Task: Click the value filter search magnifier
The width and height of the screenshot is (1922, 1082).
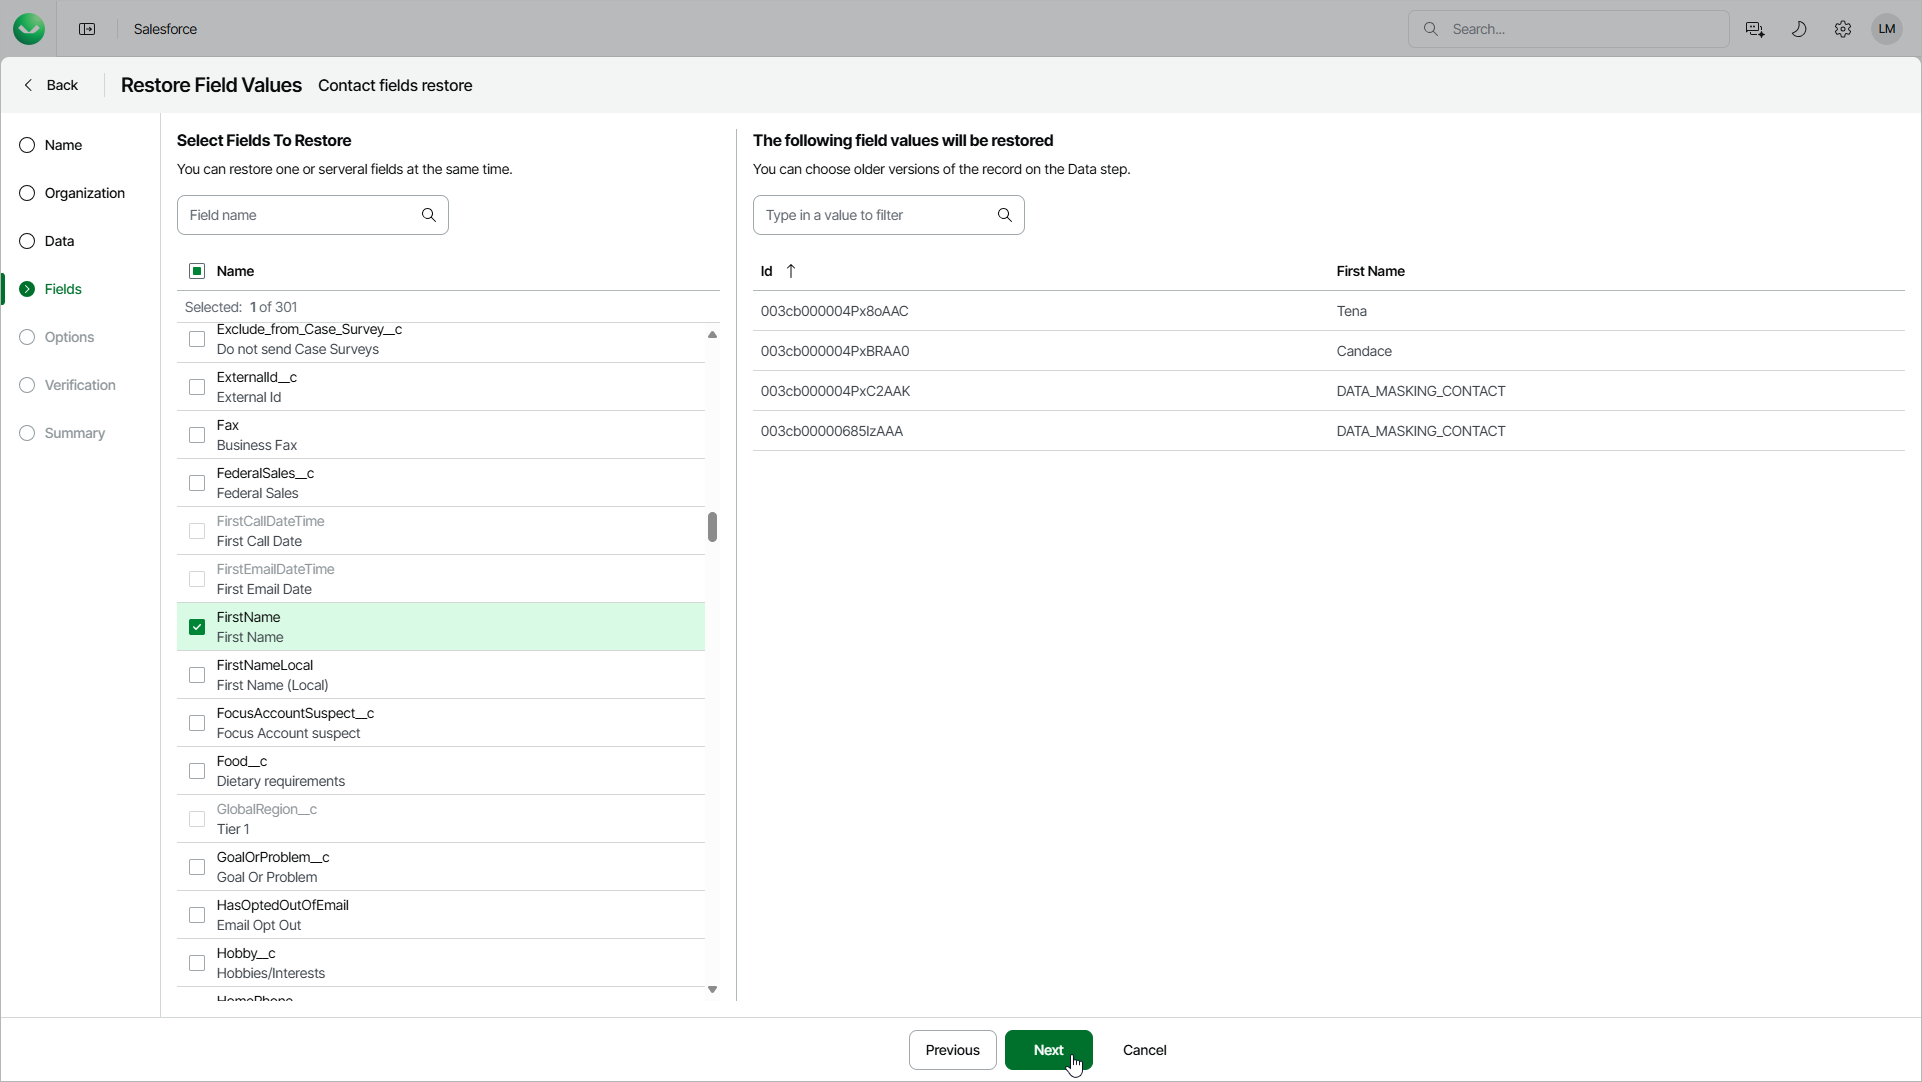Action: 1004,215
